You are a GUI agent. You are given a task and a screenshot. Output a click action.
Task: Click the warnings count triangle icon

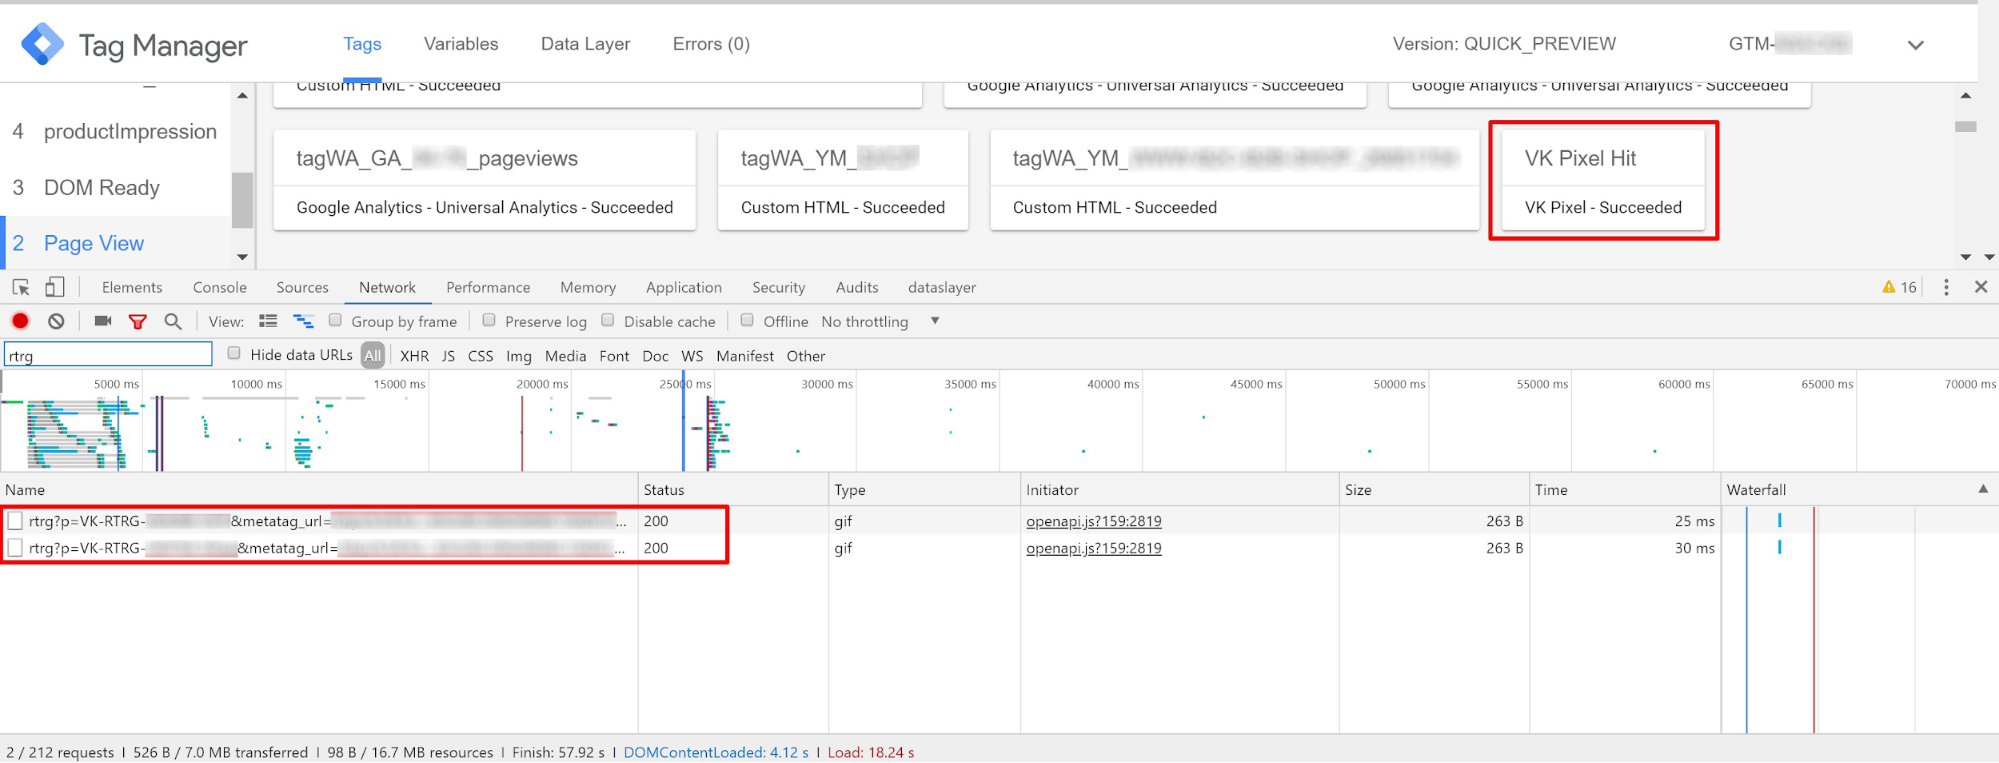1888,287
